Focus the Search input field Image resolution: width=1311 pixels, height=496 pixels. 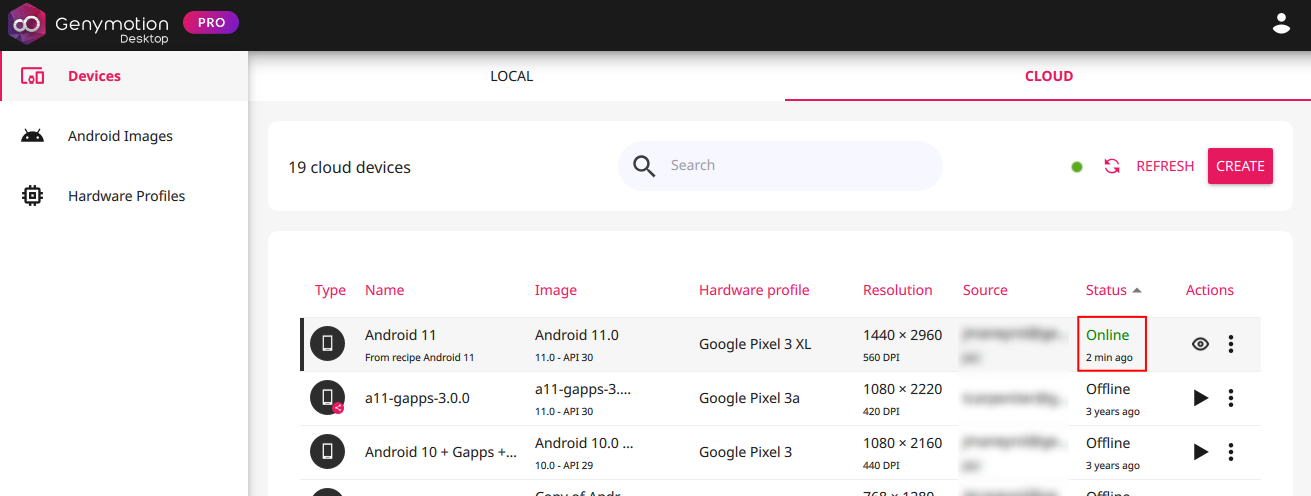point(780,166)
